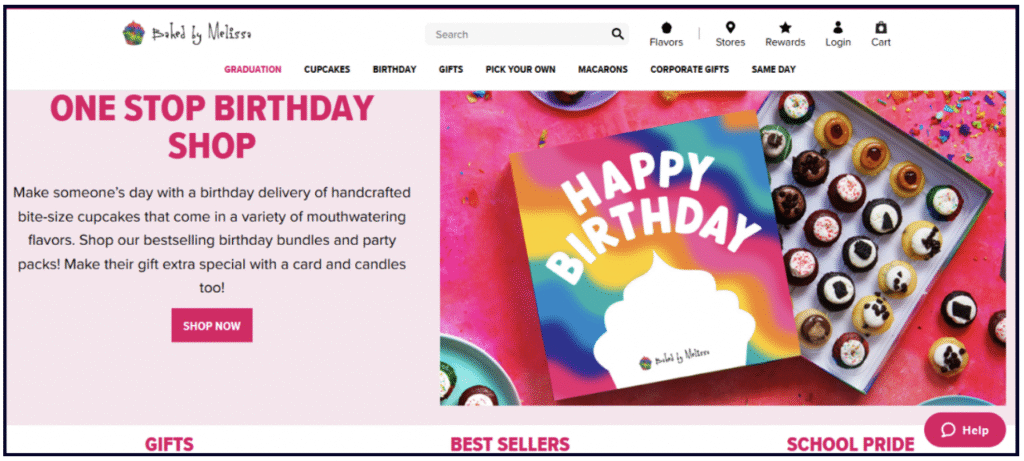The width and height of the screenshot is (1024, 461).
Task: Open the Stores location pin icon
Action: tap(730, 28)
